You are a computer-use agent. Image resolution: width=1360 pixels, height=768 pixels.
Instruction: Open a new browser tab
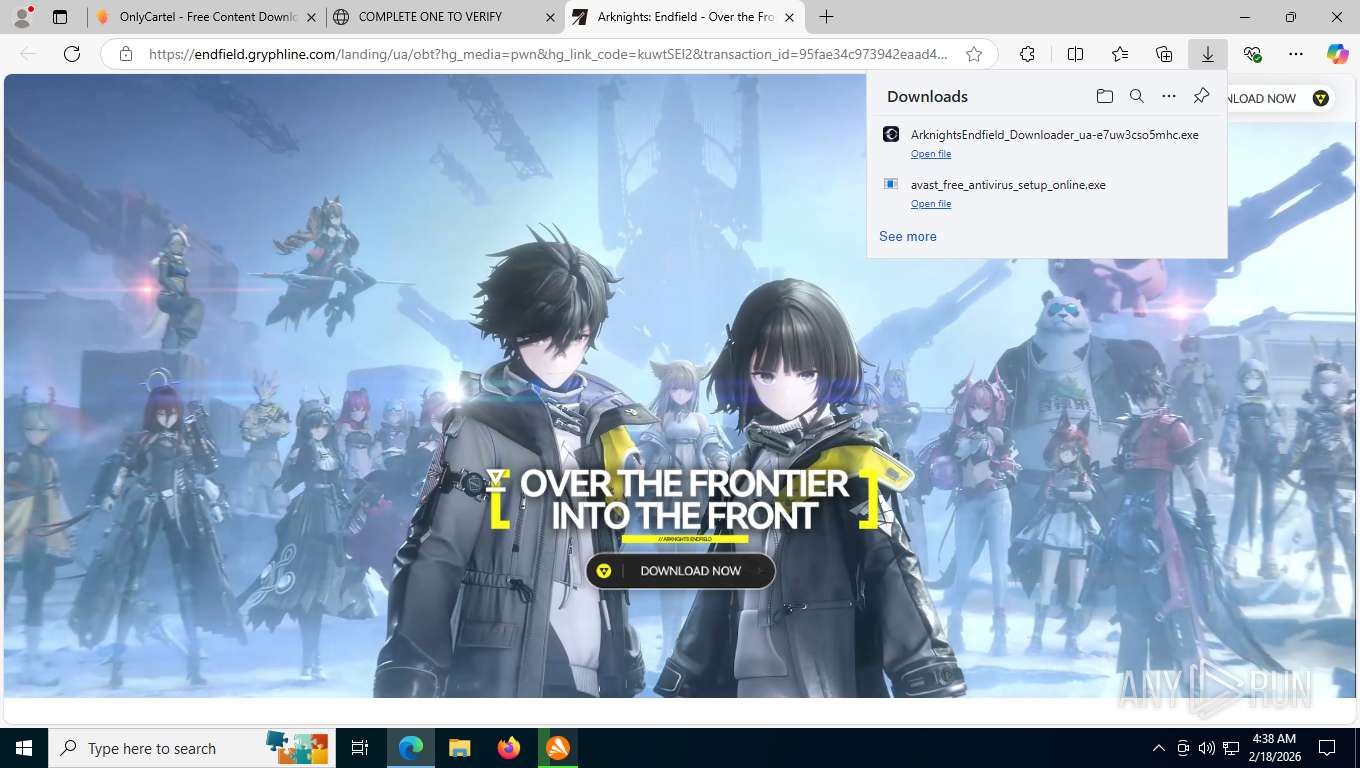[x=826, y=17]
